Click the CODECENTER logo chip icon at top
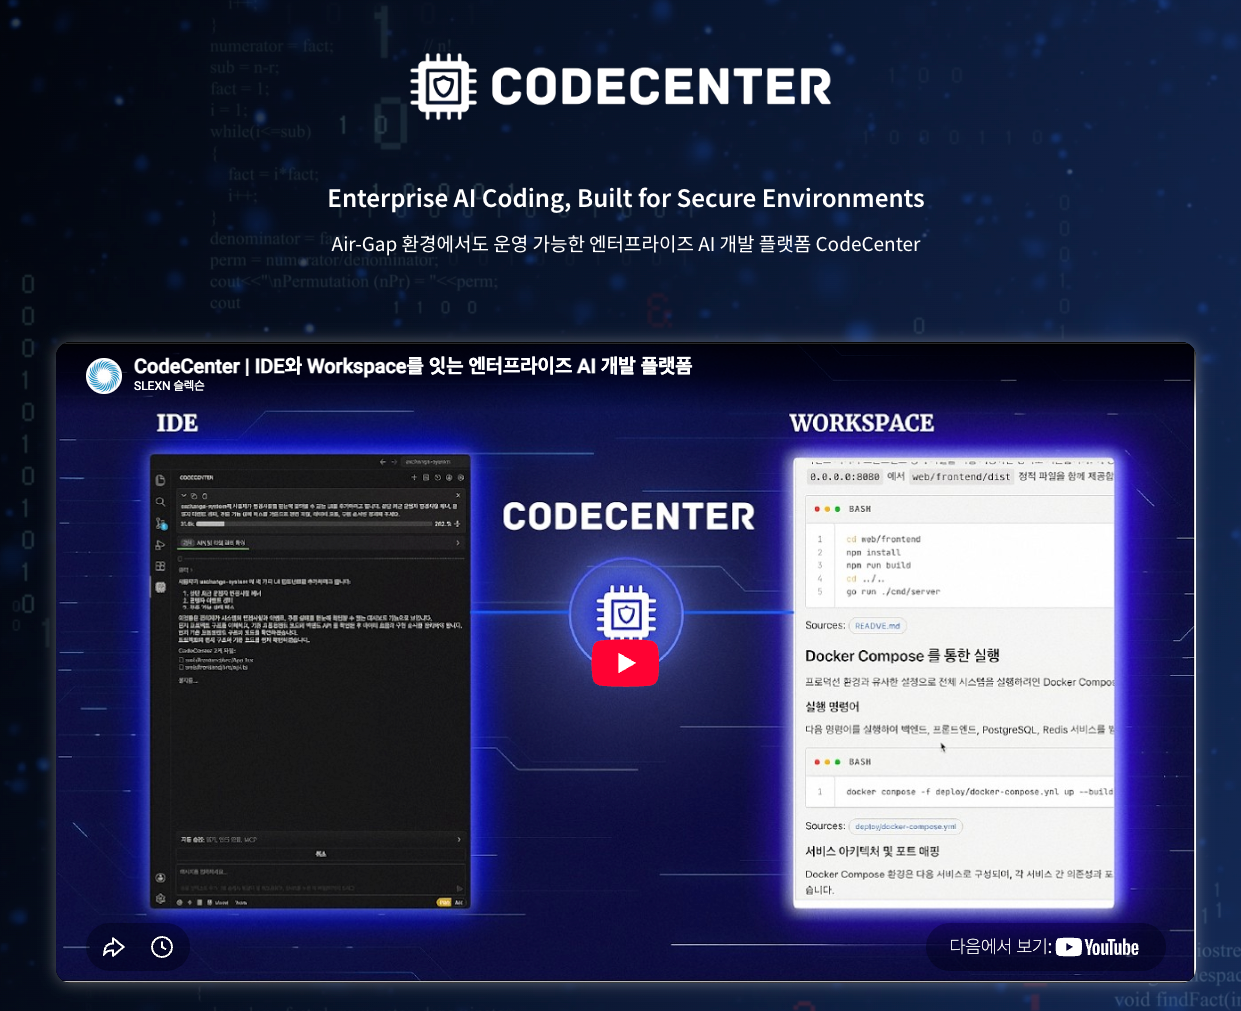1241x1011 pixels. [443, 87]
